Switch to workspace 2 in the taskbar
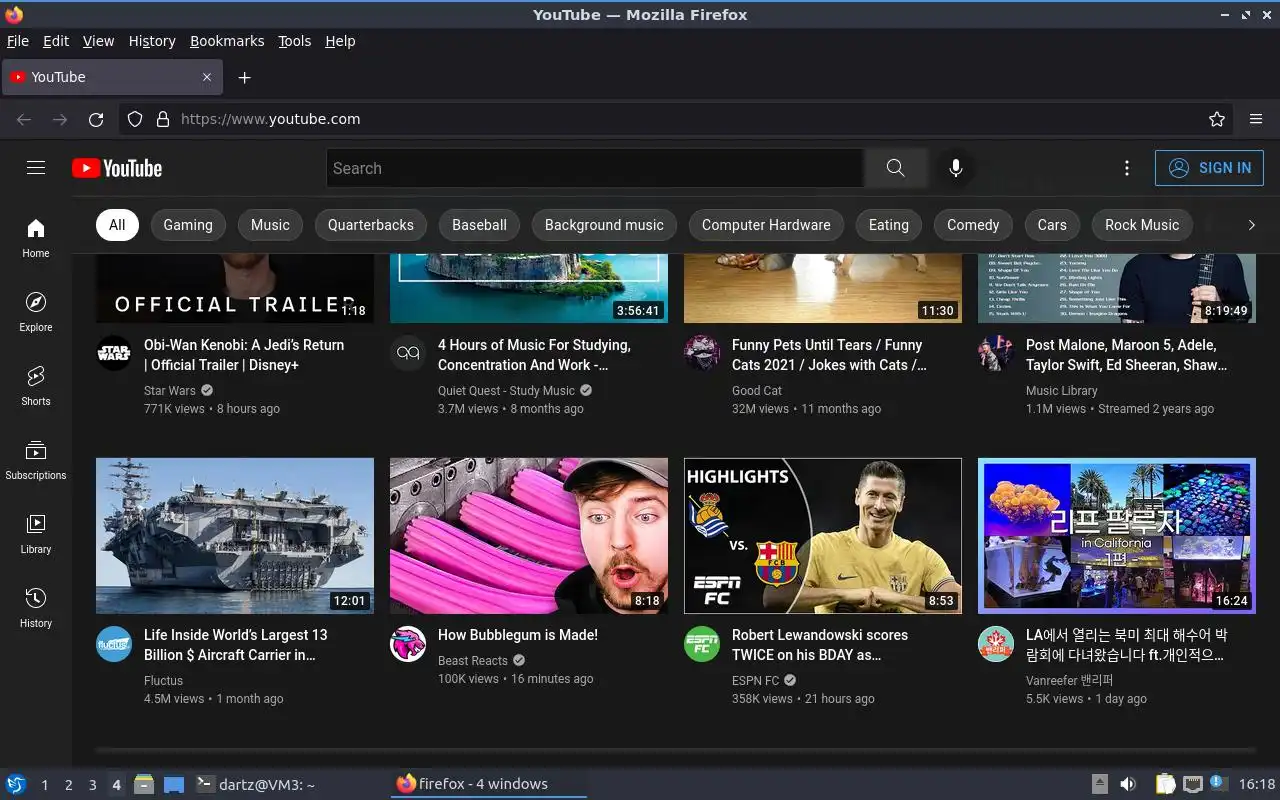 pyautogui.click(x=68, y=785)
